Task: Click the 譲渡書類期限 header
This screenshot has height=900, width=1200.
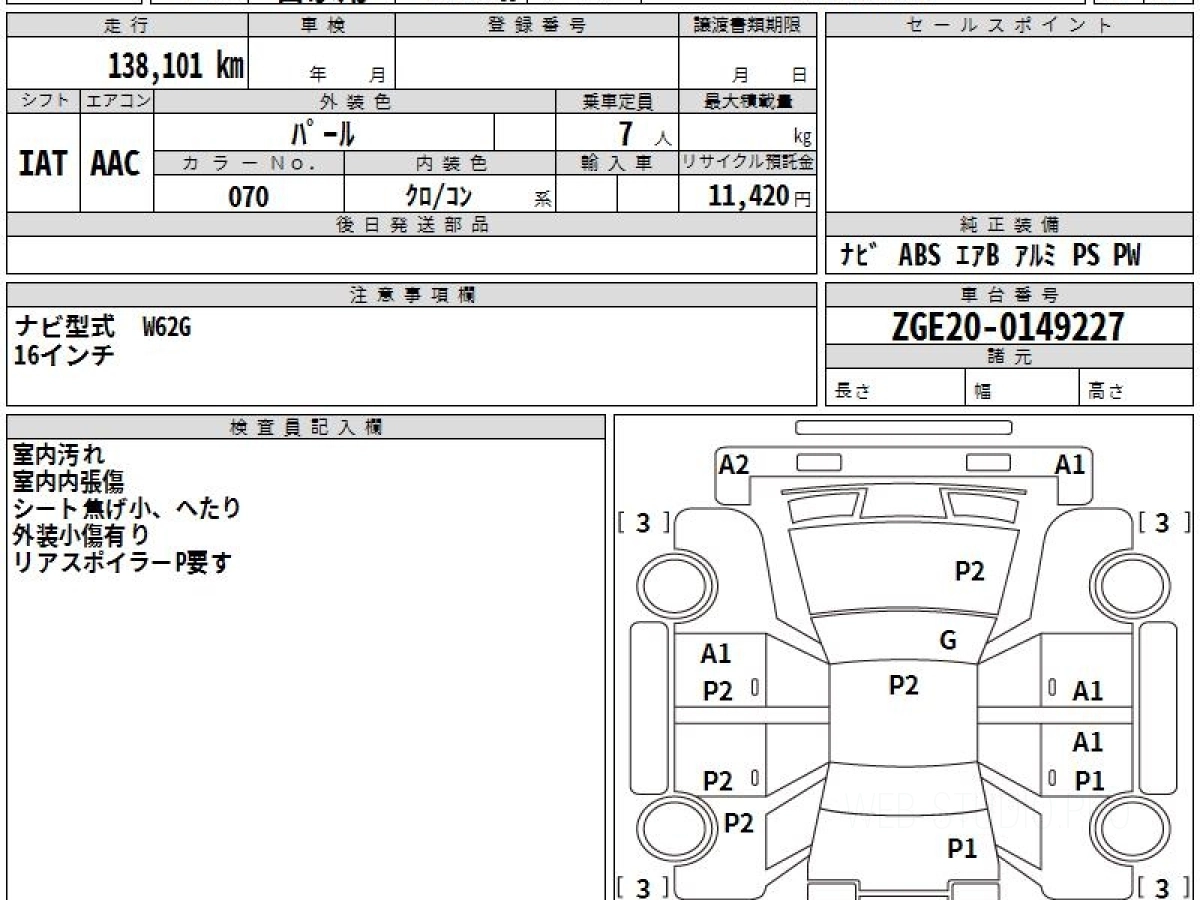Action: 747,26
